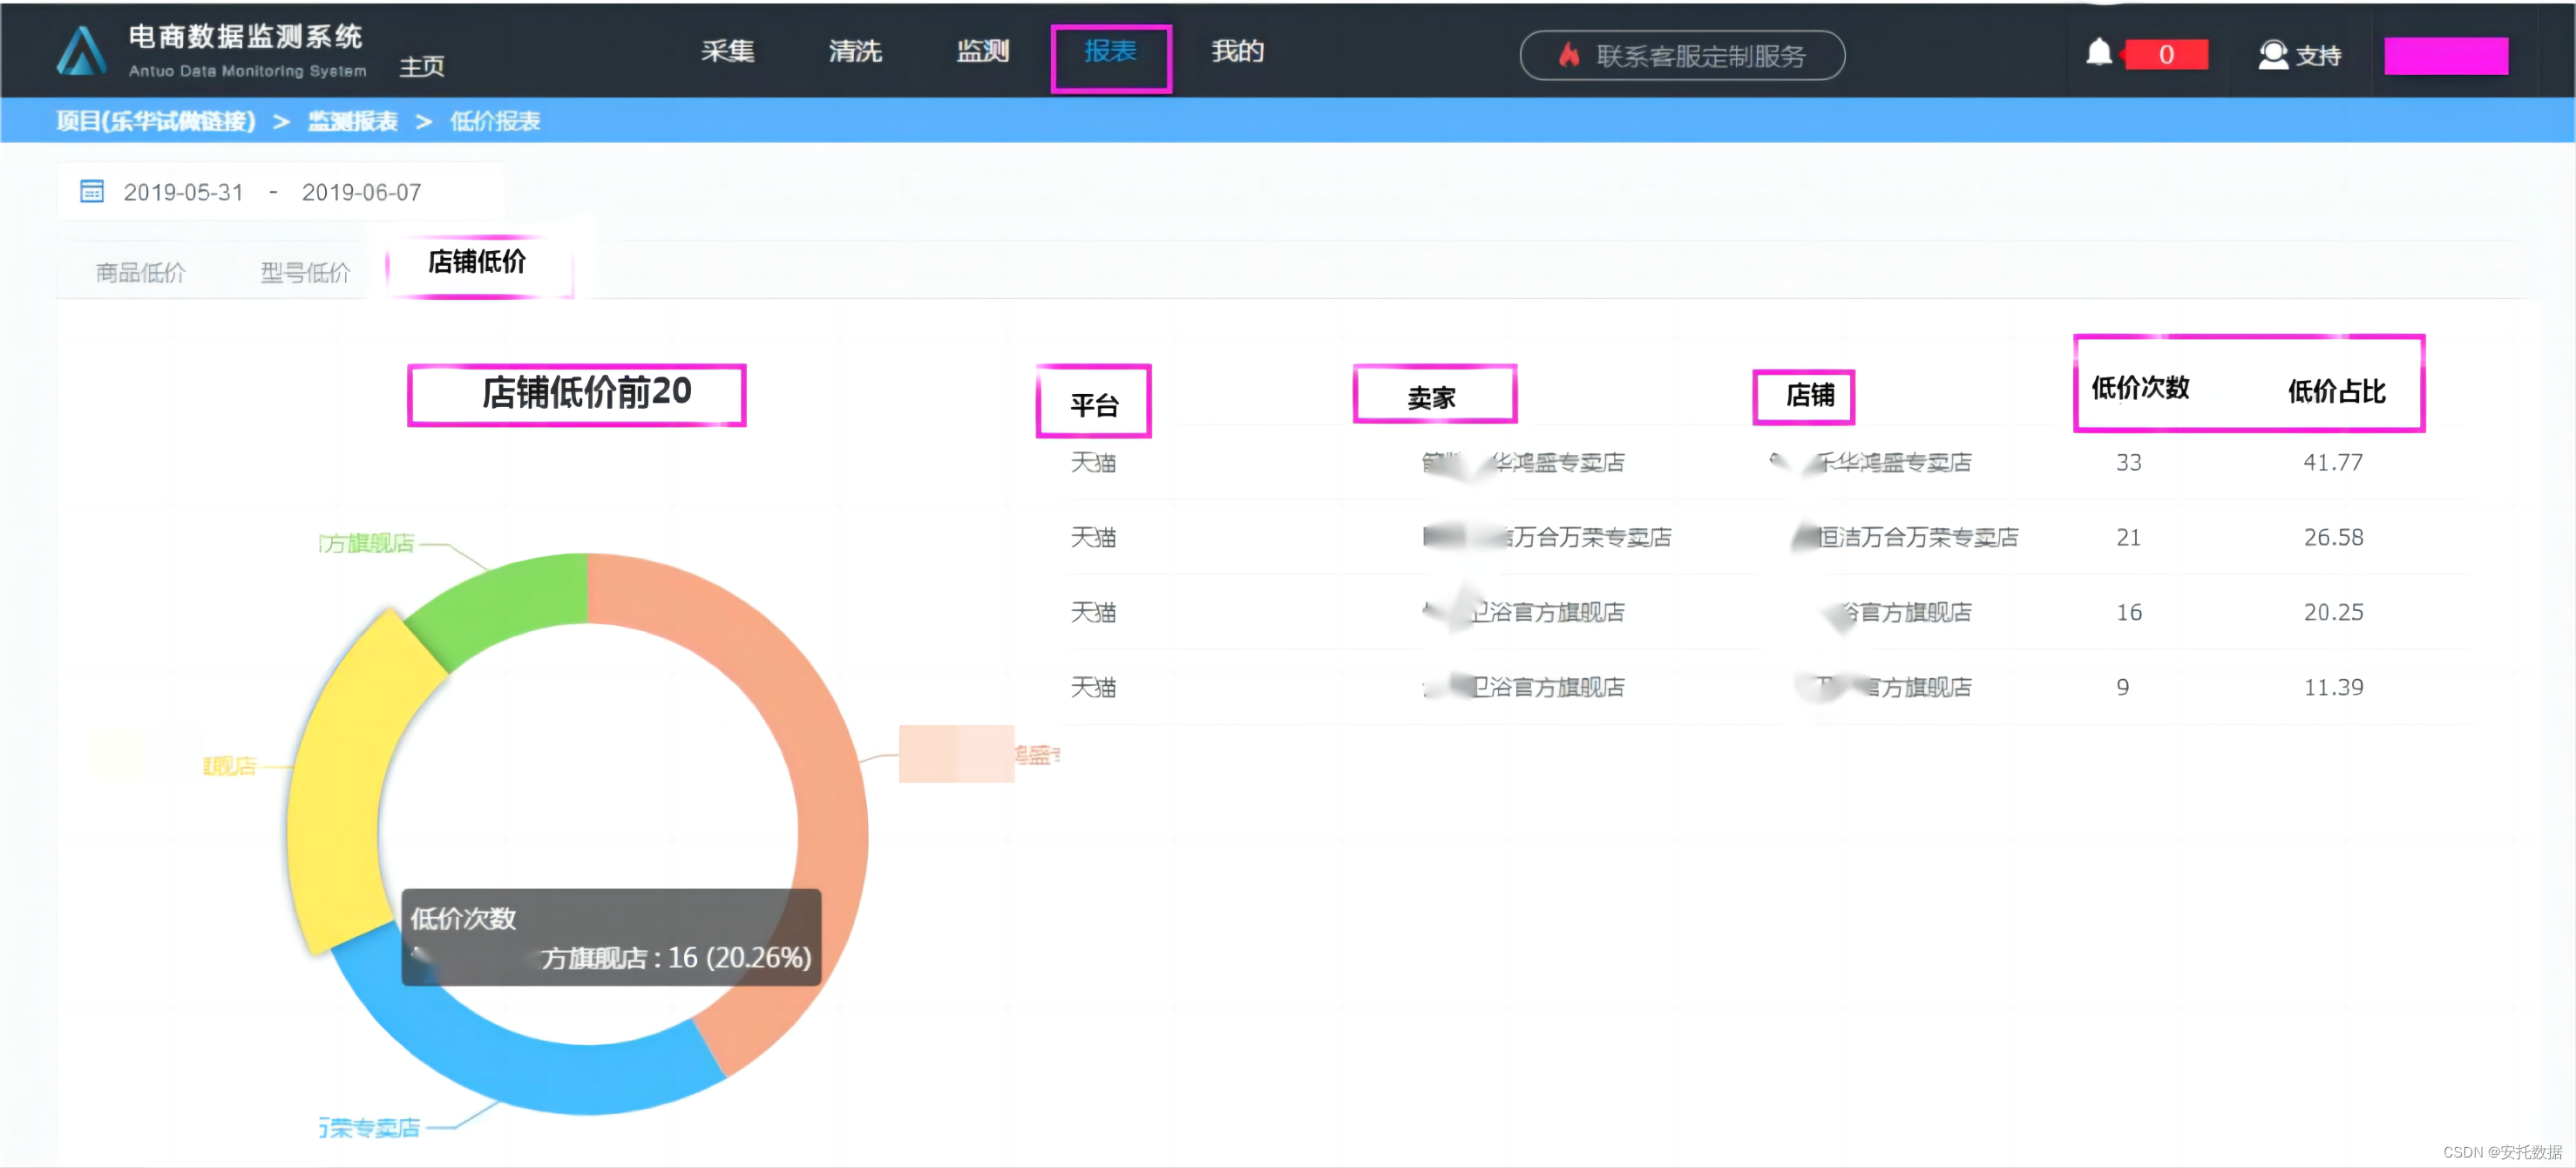The height and width of the screenshot is (1168, 2576).
Task: Click the calendar icon by date range
Action: [91, 191]
